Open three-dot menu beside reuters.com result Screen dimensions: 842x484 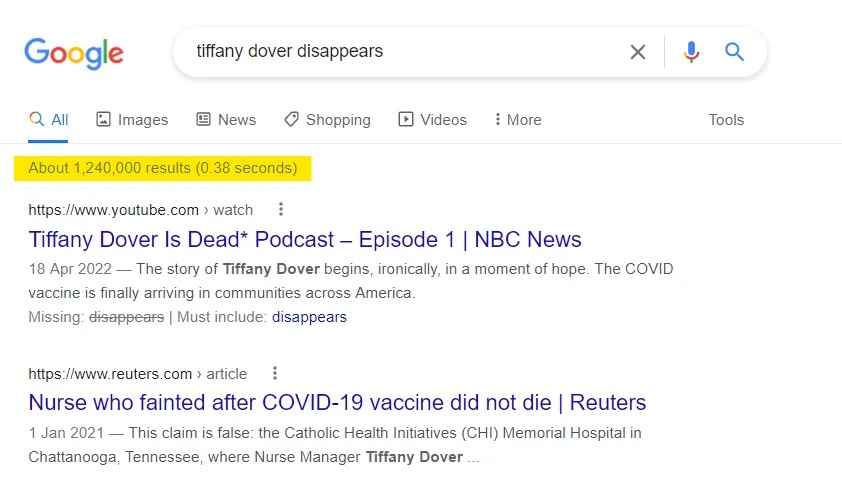pyautogui.click(x=274, y=373)
